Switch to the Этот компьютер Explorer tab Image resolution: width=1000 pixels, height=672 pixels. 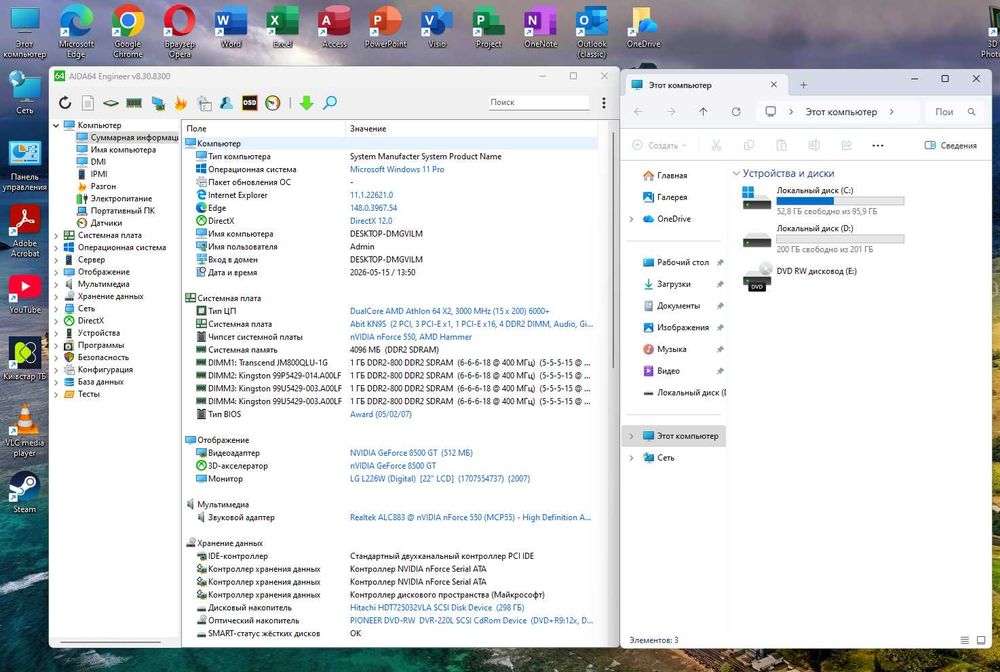[x=705, y=85]
